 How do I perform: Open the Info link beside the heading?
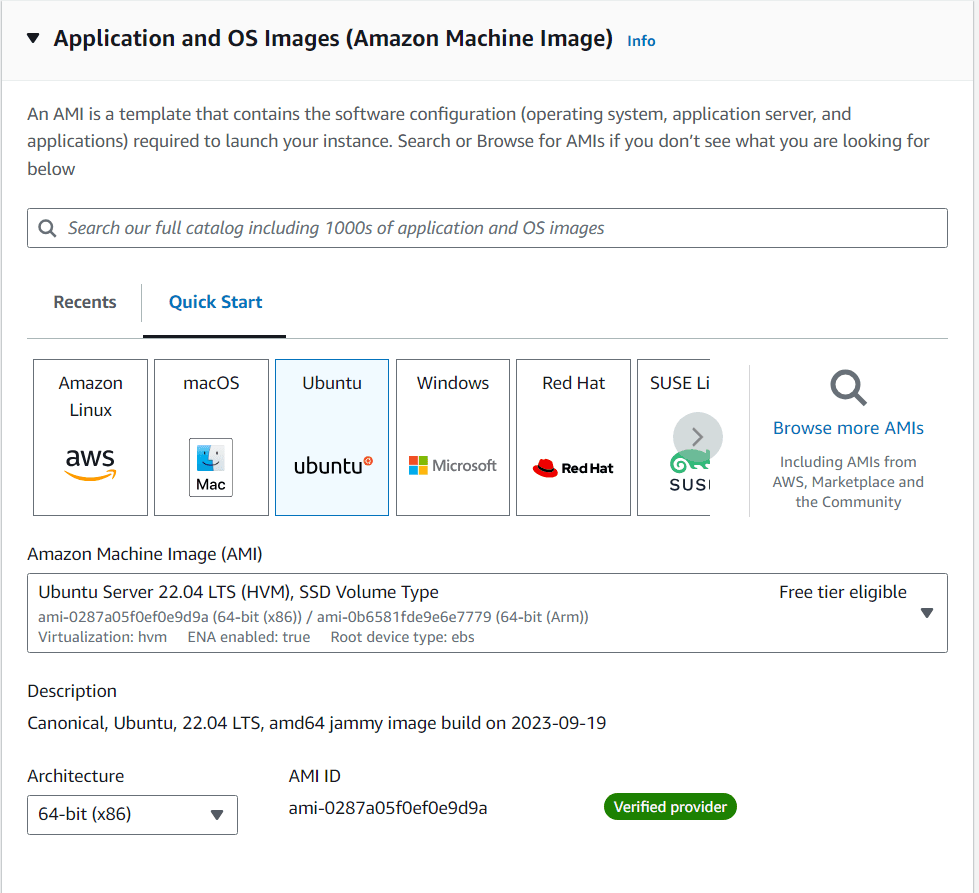[x=641, y=41]
